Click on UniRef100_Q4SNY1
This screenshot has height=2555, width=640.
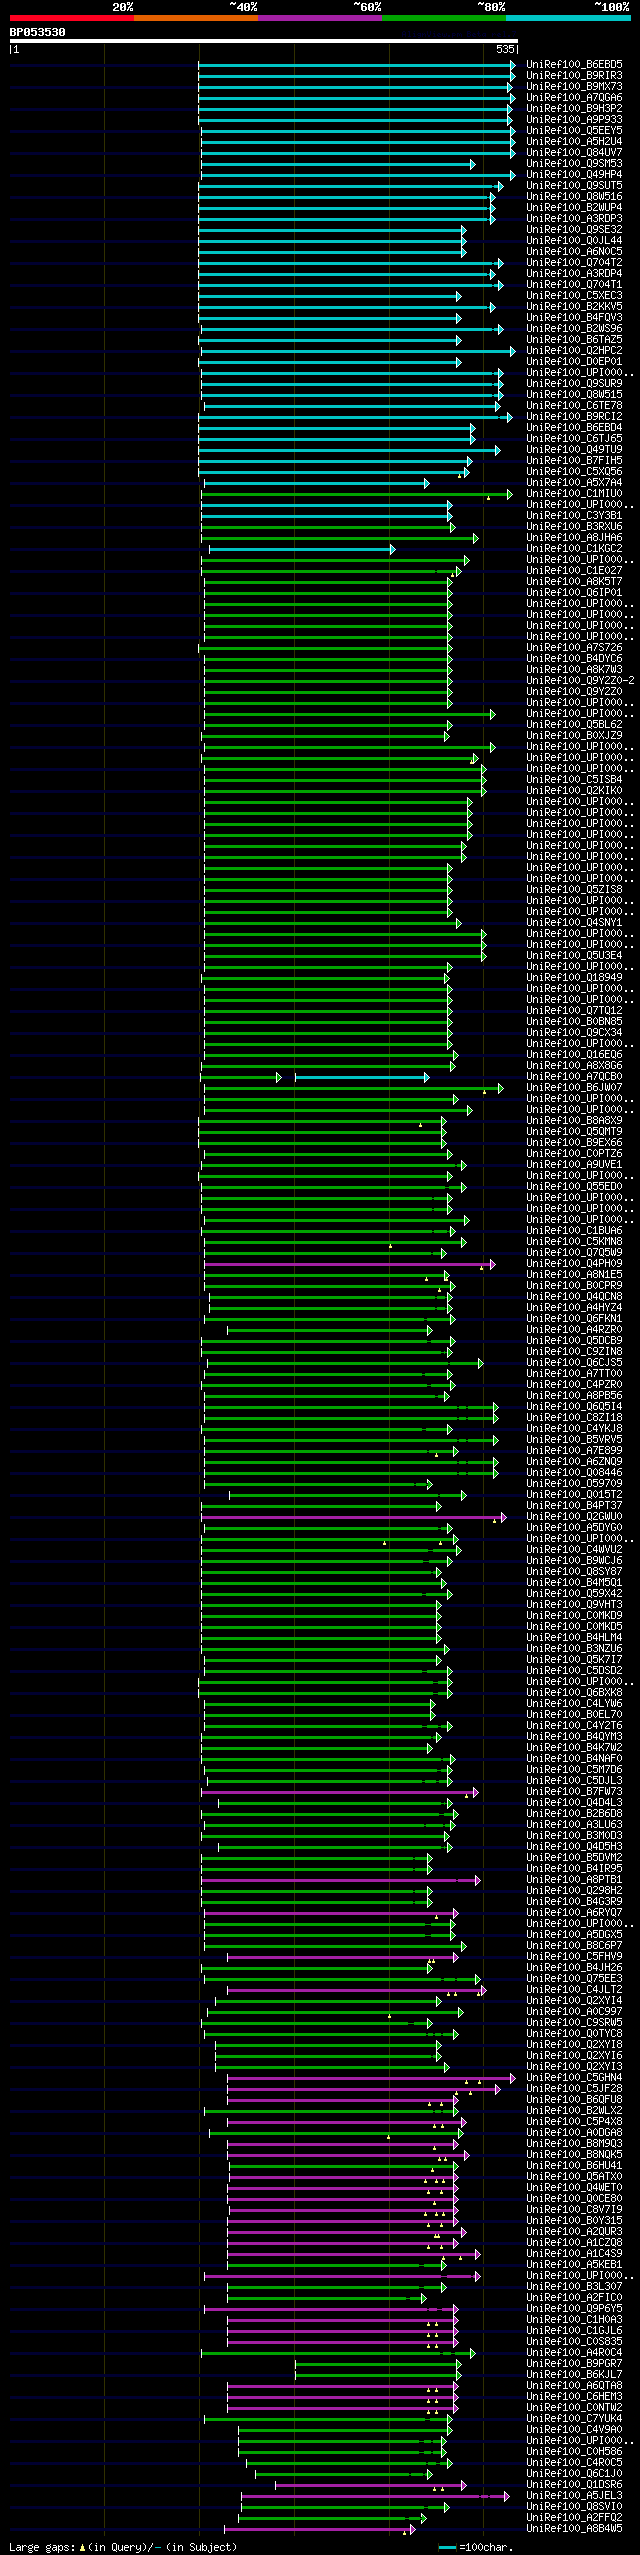click(574, 923)
